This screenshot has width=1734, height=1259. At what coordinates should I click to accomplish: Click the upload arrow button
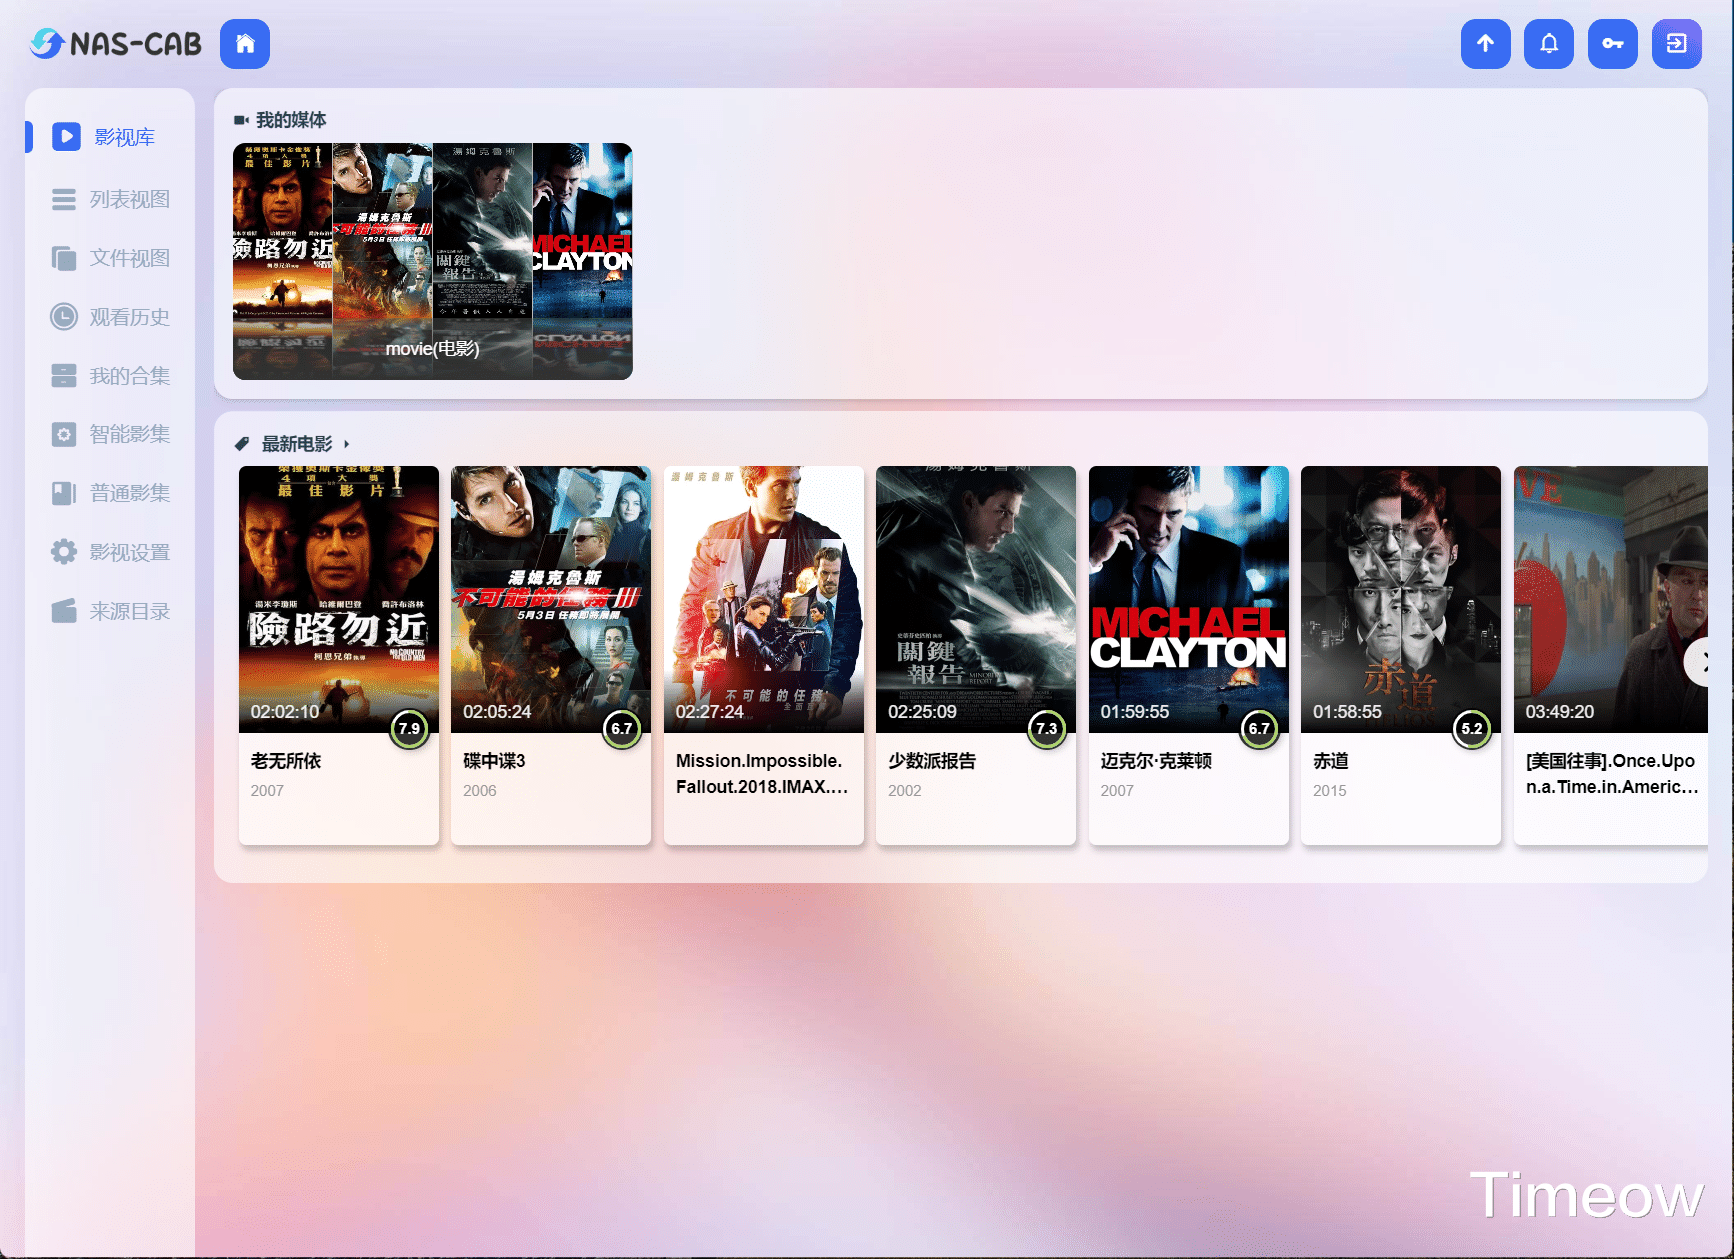tap(1486, 44)
